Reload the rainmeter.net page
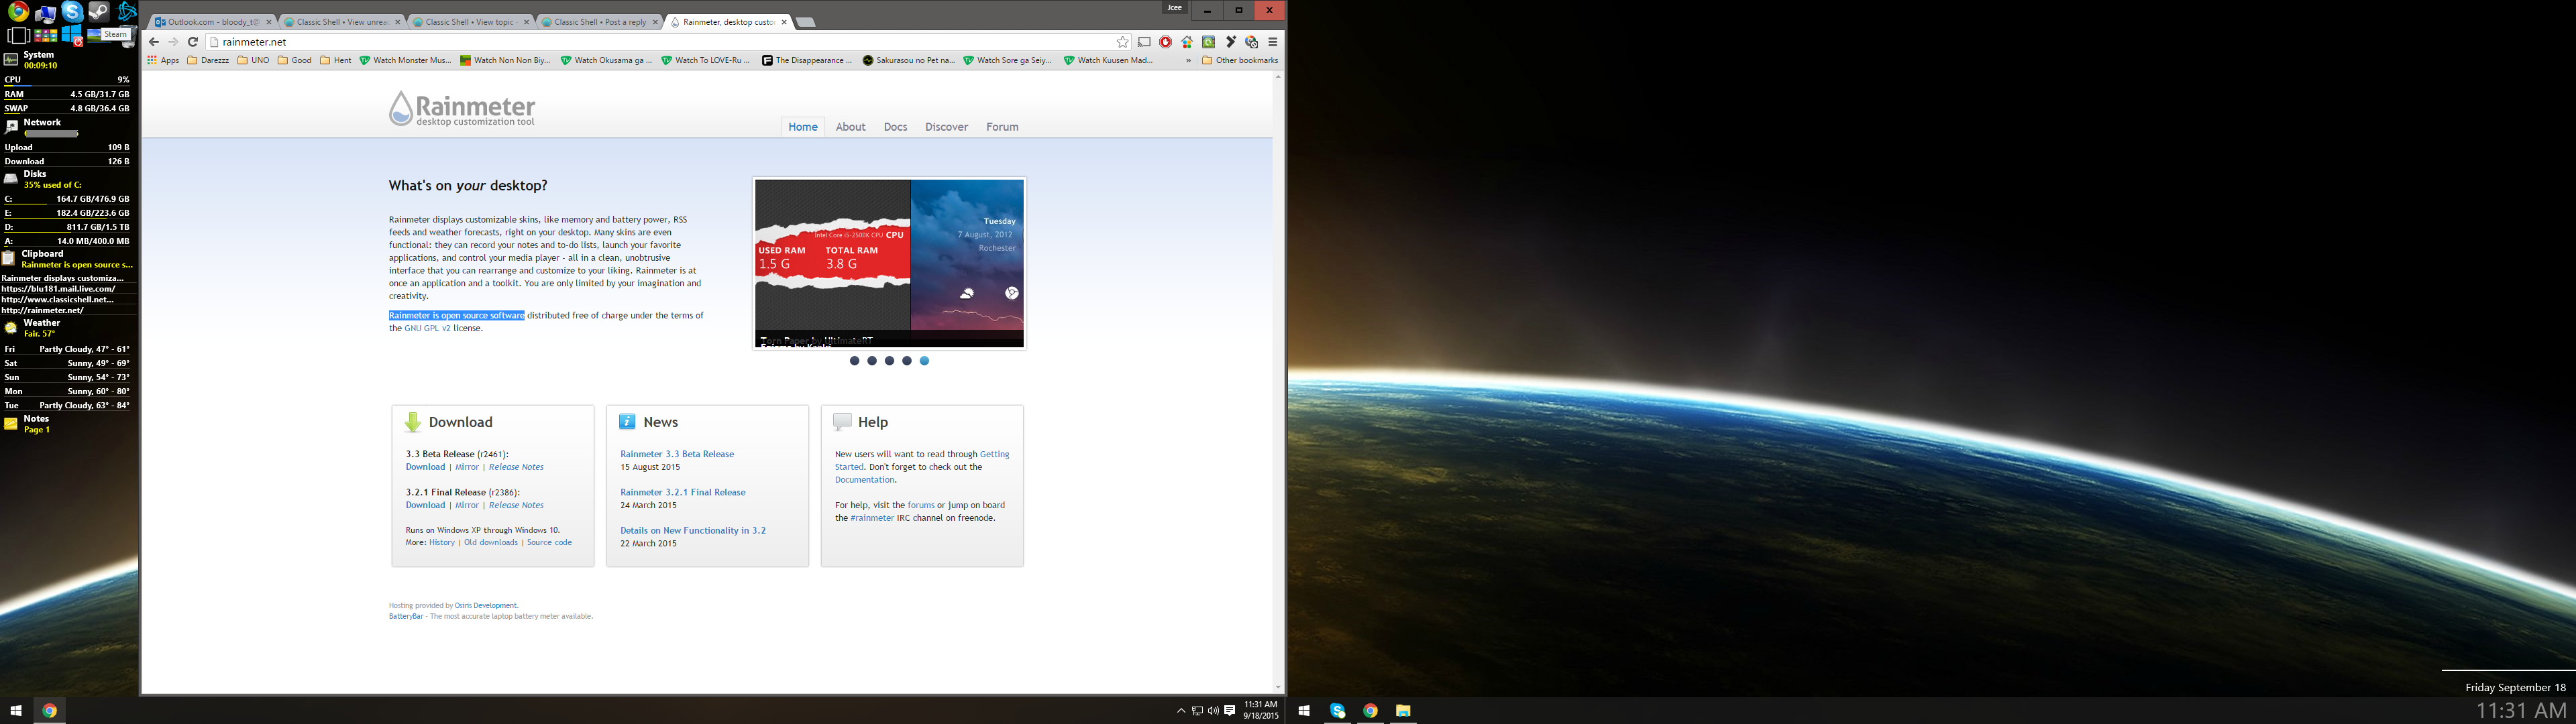The width and height of the screenshot is (2576, 724). (193, 42)
